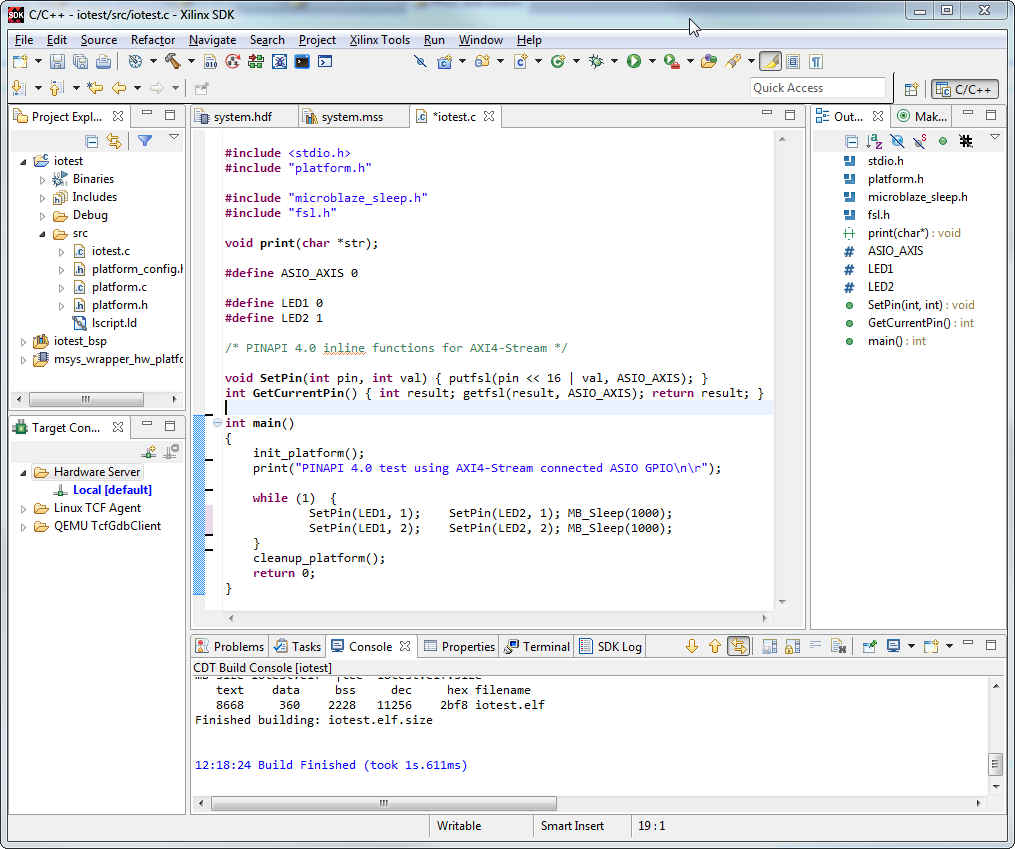This screenshot has width=1015, height=849.
Task: Click the Print toolbar icon
Action: (x=103, y=61)
